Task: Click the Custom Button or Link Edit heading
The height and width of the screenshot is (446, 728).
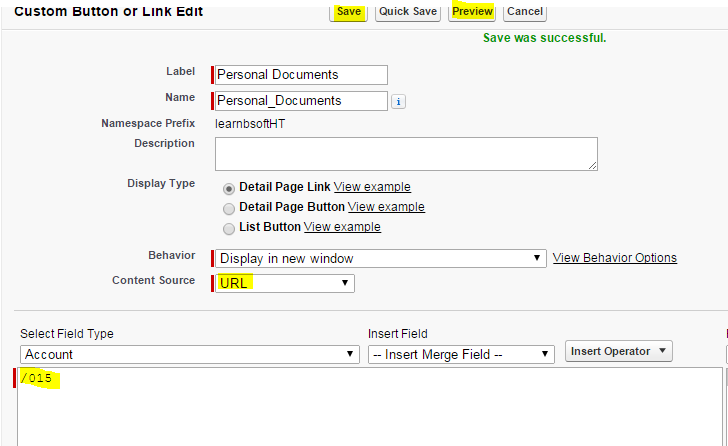Action: pyautogui.click(x=108, y=11)
